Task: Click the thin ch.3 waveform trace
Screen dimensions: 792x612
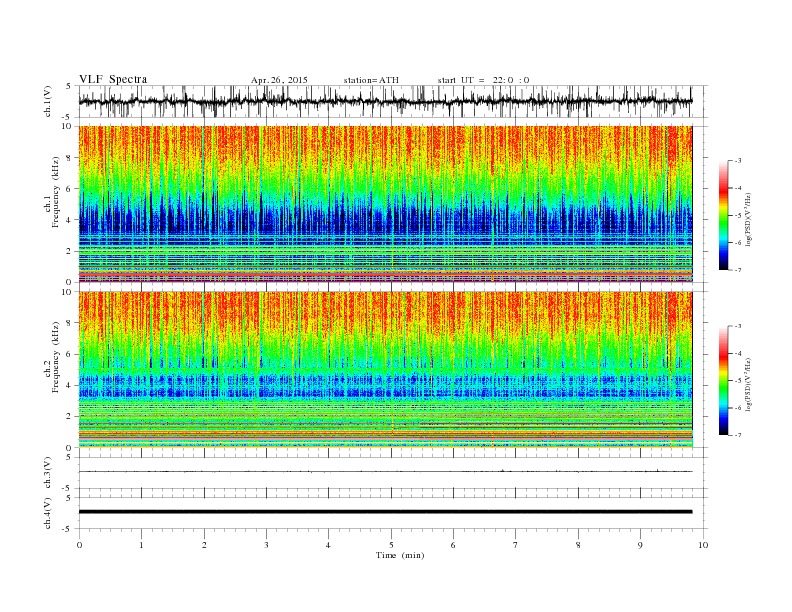Action: [385, 471]
